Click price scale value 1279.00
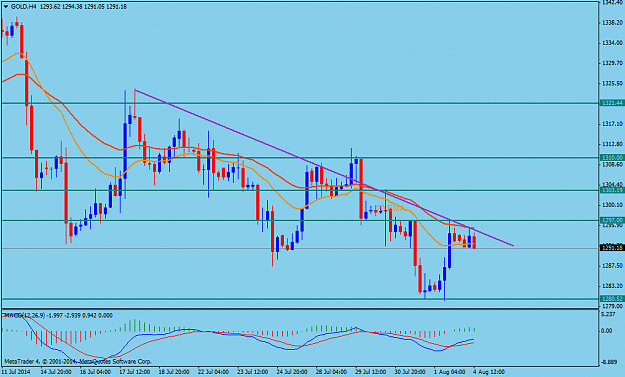Screen dimensions: 625x377 point(612,306)
